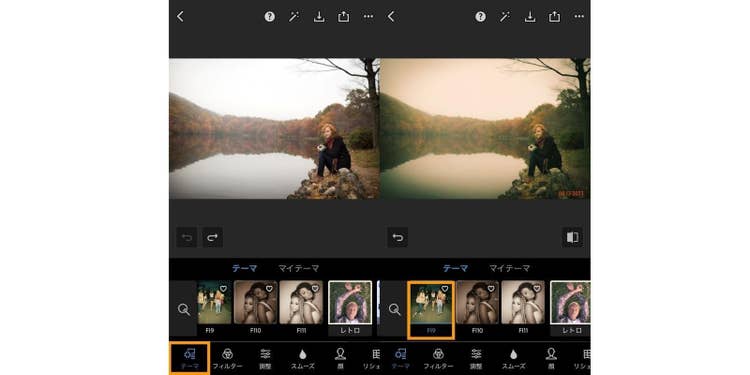Switch to テーマ top tab in left screen
The image size is (750, 375).
(244, 268)
